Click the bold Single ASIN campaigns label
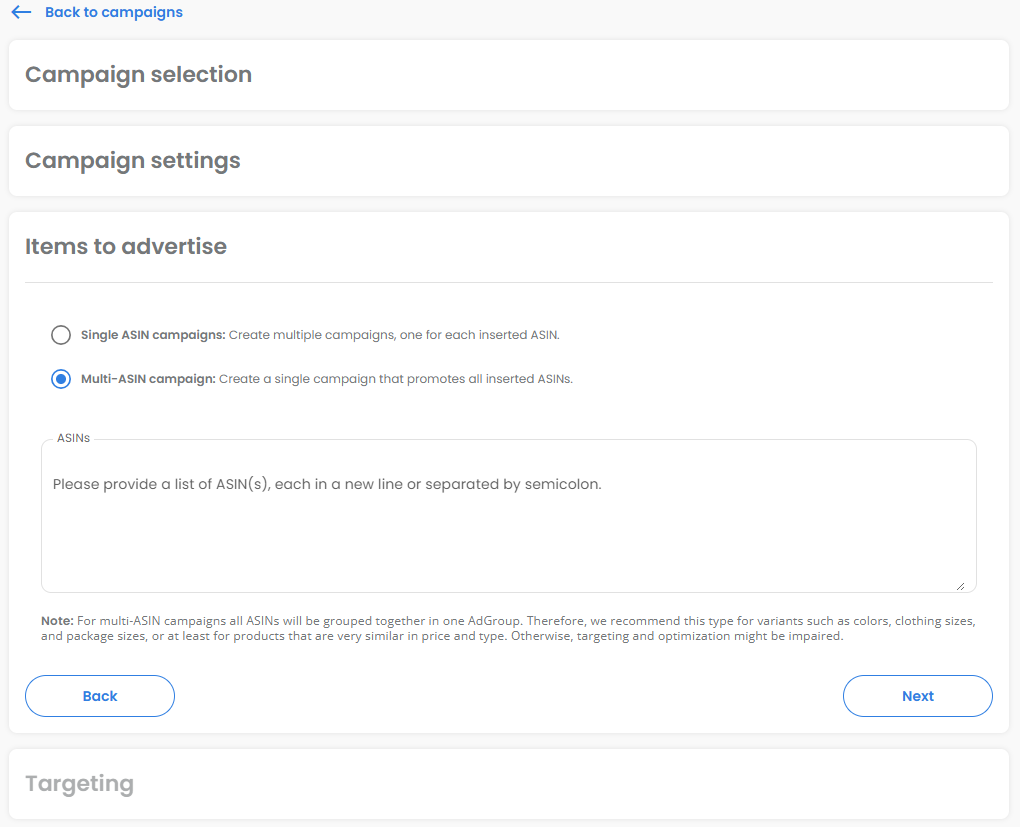Image resolution: width=1020 pixels, height=827 pixels. pos(153,335)
